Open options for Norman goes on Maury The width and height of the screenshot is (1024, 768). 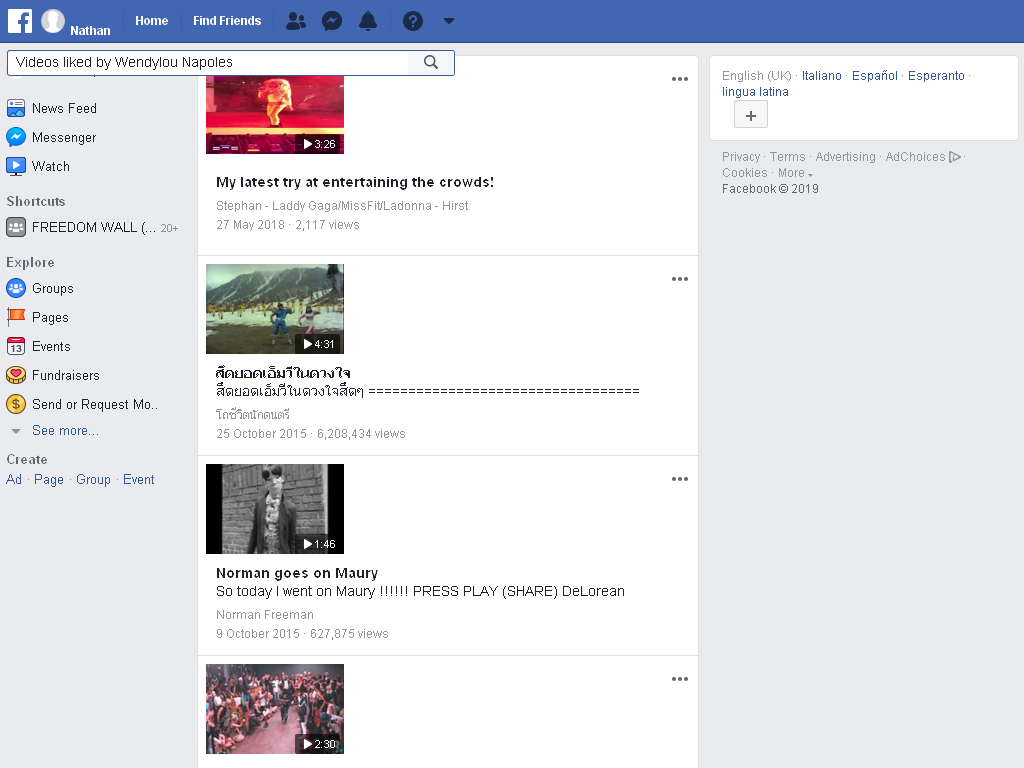(680, 479)
